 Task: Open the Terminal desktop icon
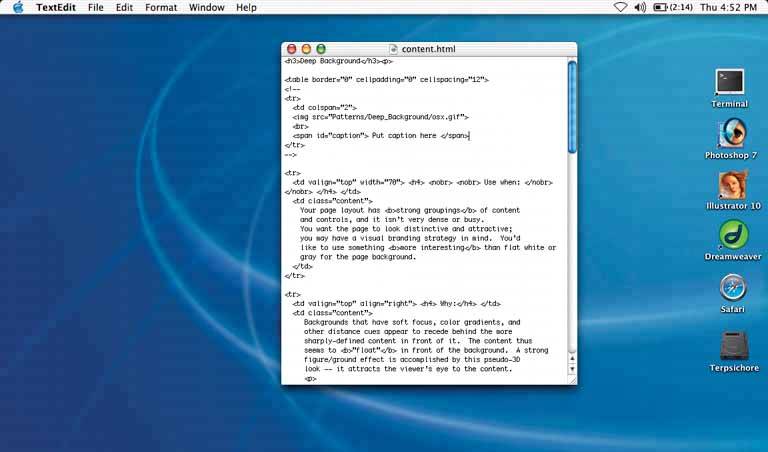pos(730,83)
